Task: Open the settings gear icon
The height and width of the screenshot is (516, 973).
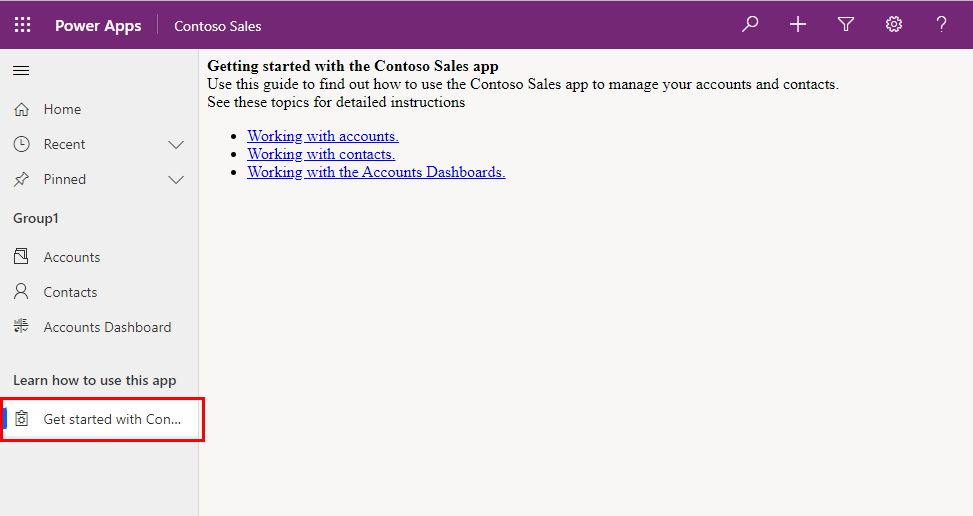Action: pyautogui.click(x=894, y=25)
